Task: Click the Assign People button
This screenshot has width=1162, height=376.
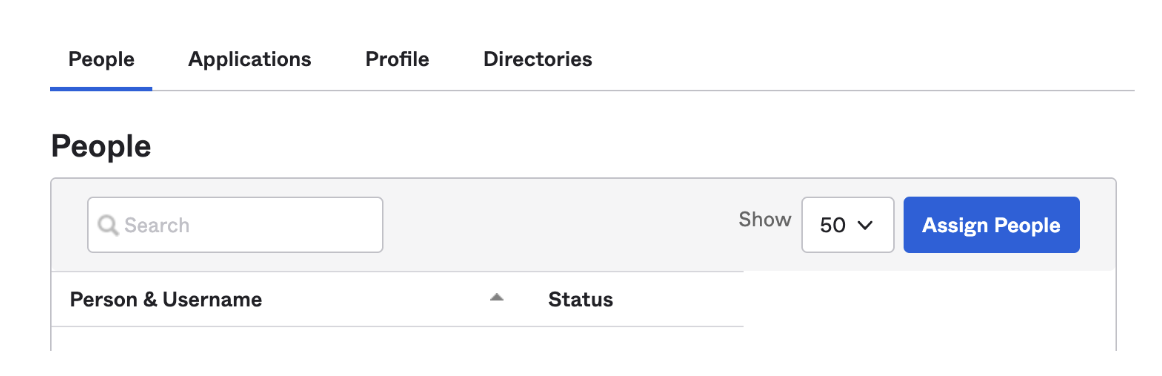Action: 992,225
